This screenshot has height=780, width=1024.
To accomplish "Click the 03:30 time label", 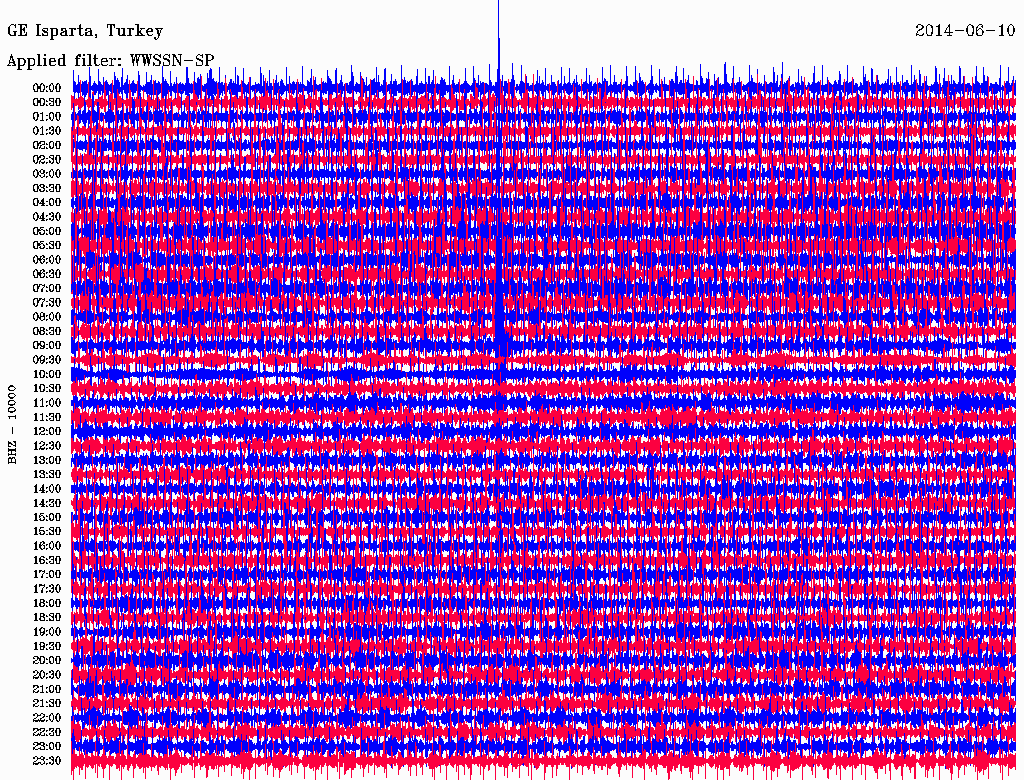I will coord(47,188).
